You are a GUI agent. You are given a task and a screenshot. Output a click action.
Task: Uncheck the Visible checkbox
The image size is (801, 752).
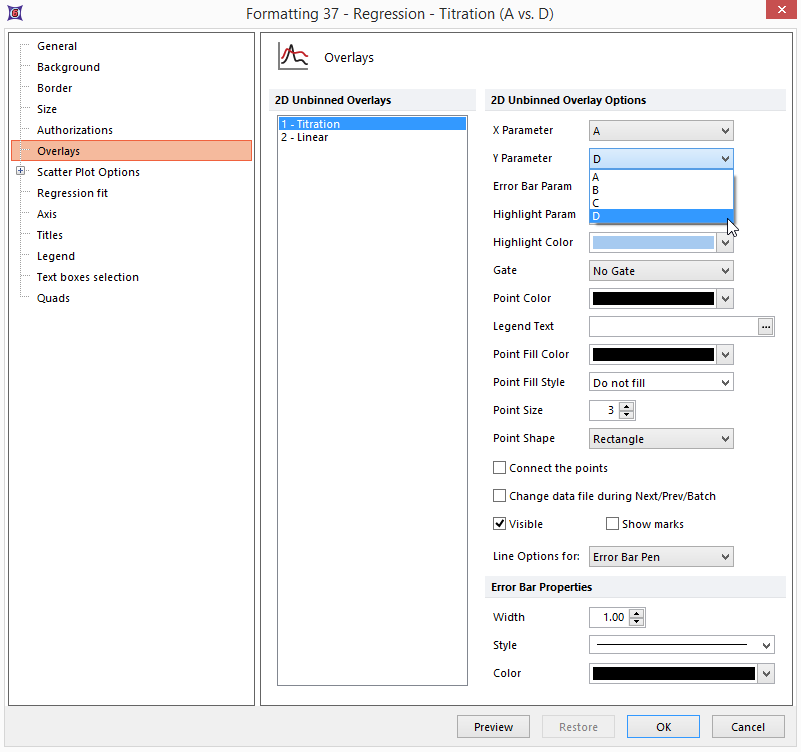500,524
